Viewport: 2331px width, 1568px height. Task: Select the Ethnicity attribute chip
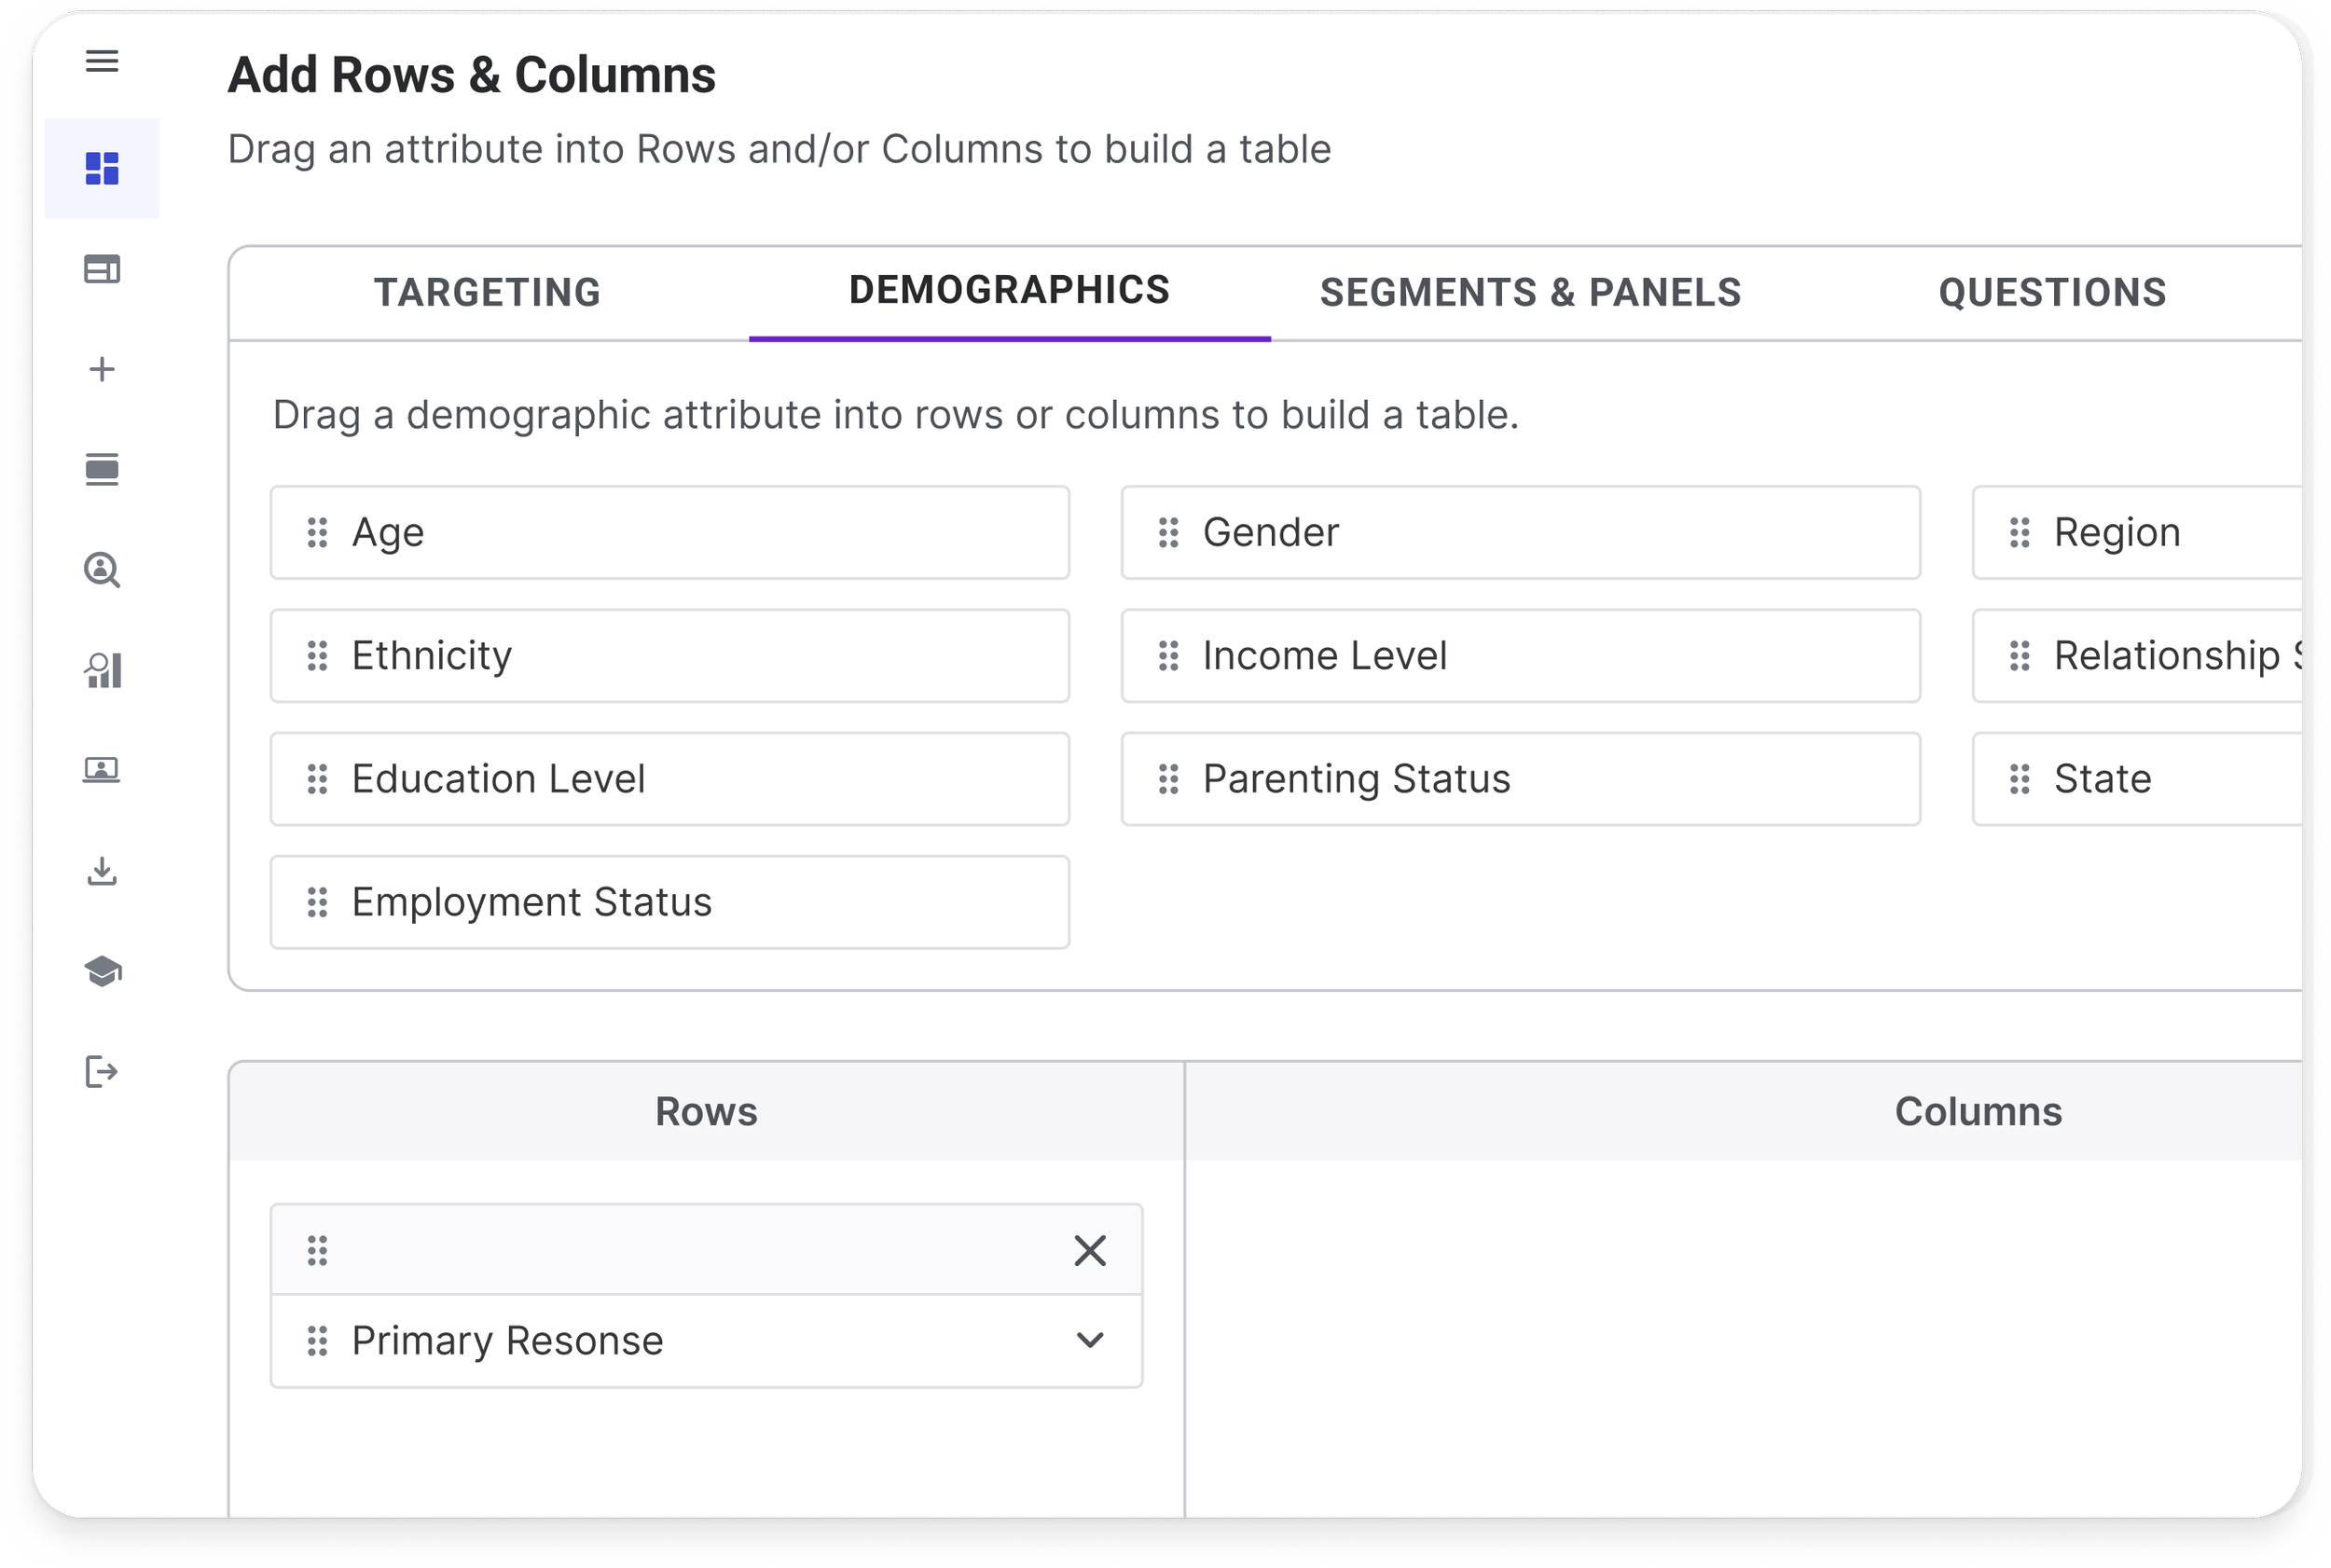point(670,656)
